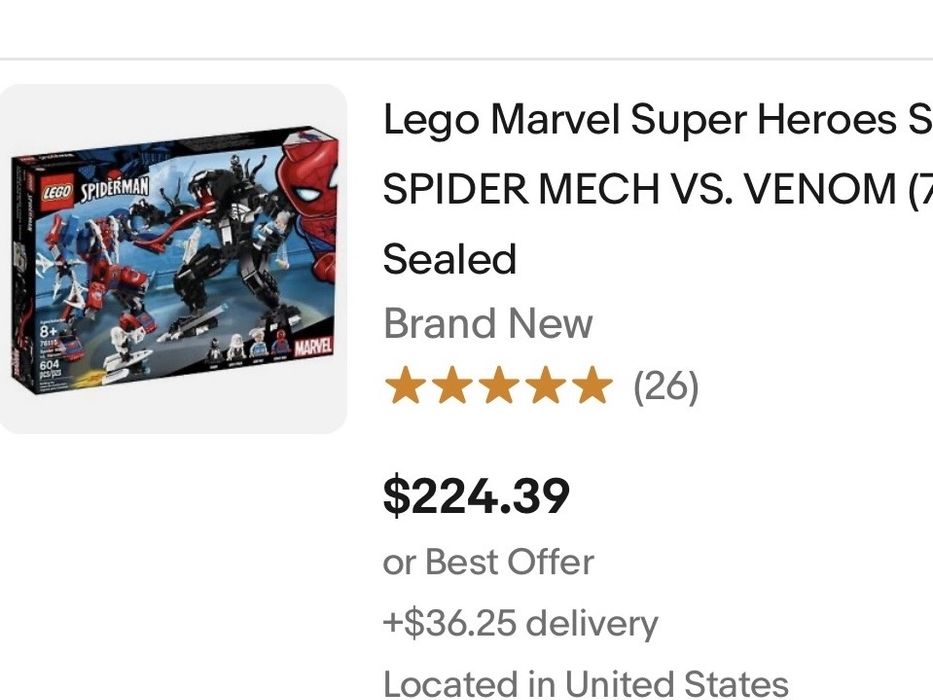The width and height of the screenshot is (933, 700).
Task: Click the red MARVEL logo on the box
Action: coord(315,350)
